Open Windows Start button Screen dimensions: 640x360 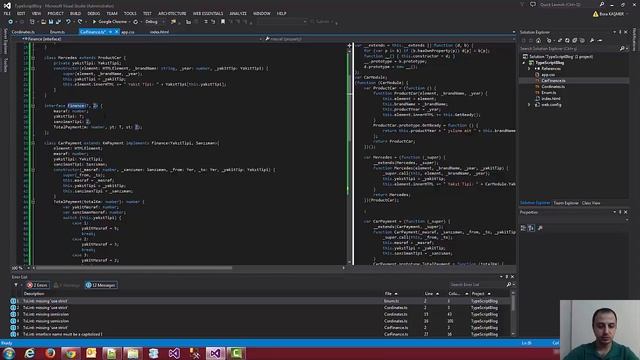(x=9, y=353)
